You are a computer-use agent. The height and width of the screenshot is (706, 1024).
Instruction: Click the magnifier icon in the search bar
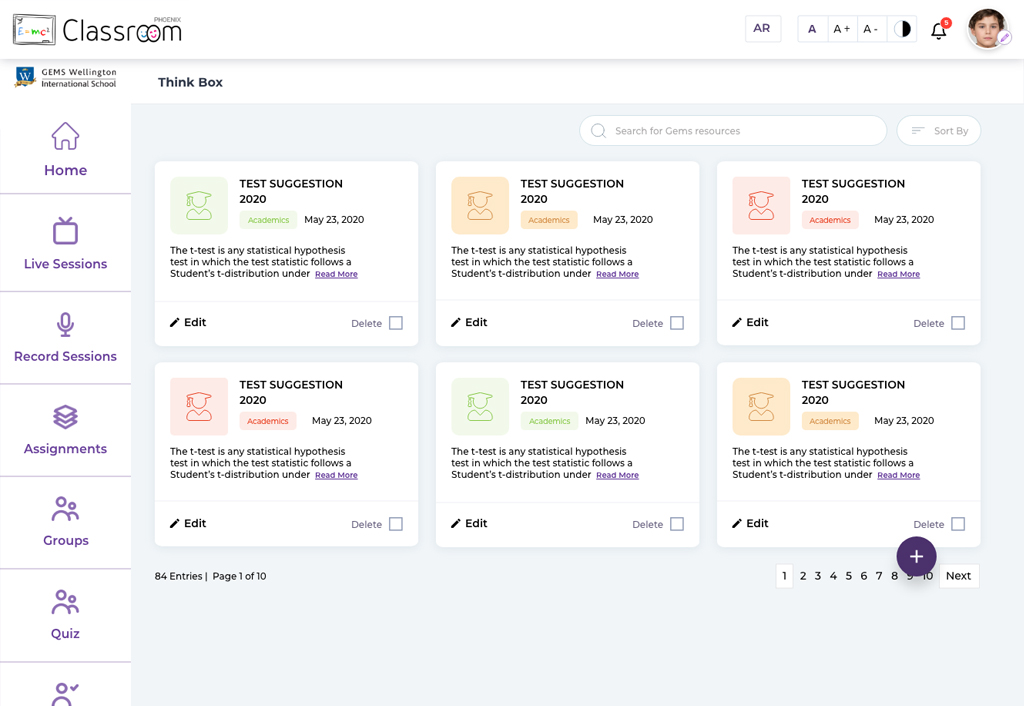coord(598,131)
